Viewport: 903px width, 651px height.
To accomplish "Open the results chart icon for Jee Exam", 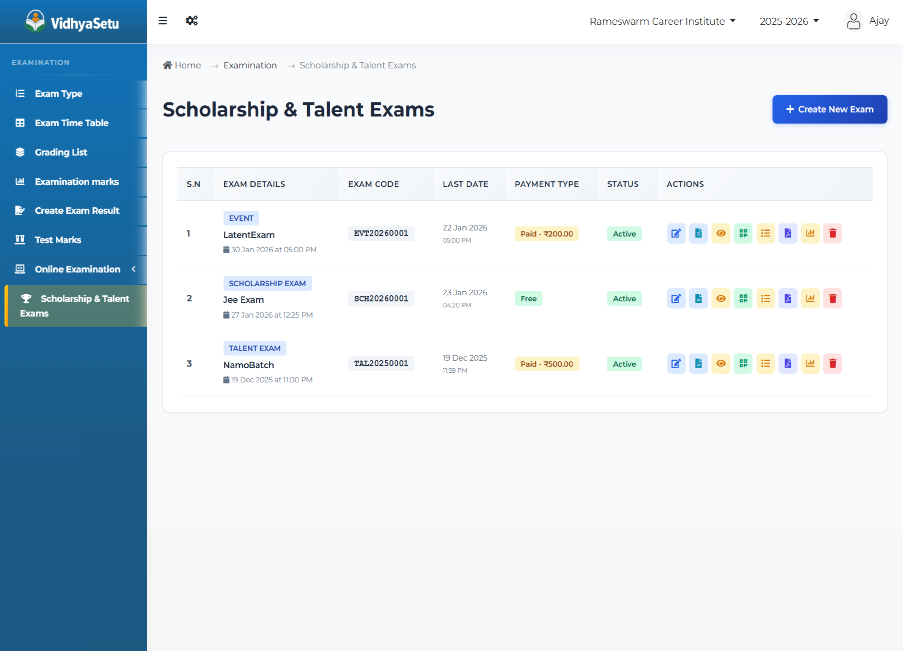I will [810, 298].
